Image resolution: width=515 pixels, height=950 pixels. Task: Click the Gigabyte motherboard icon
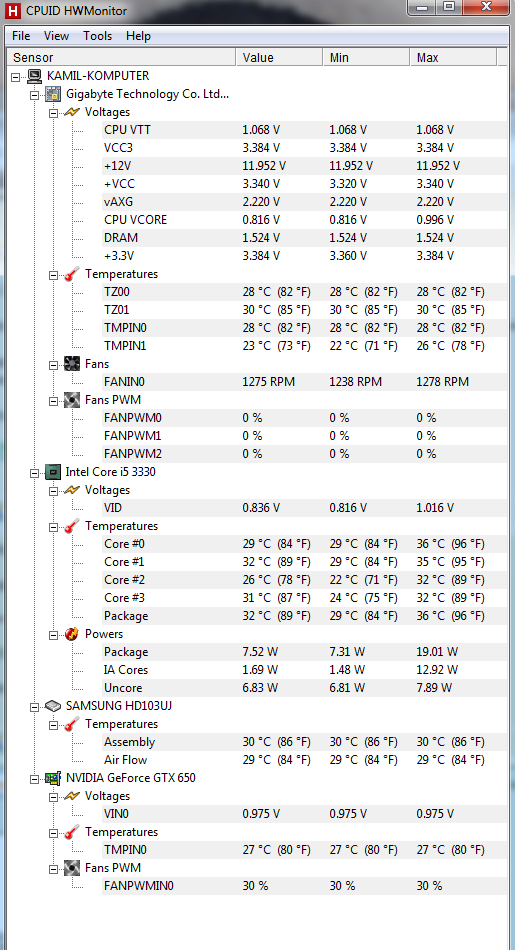53,94
